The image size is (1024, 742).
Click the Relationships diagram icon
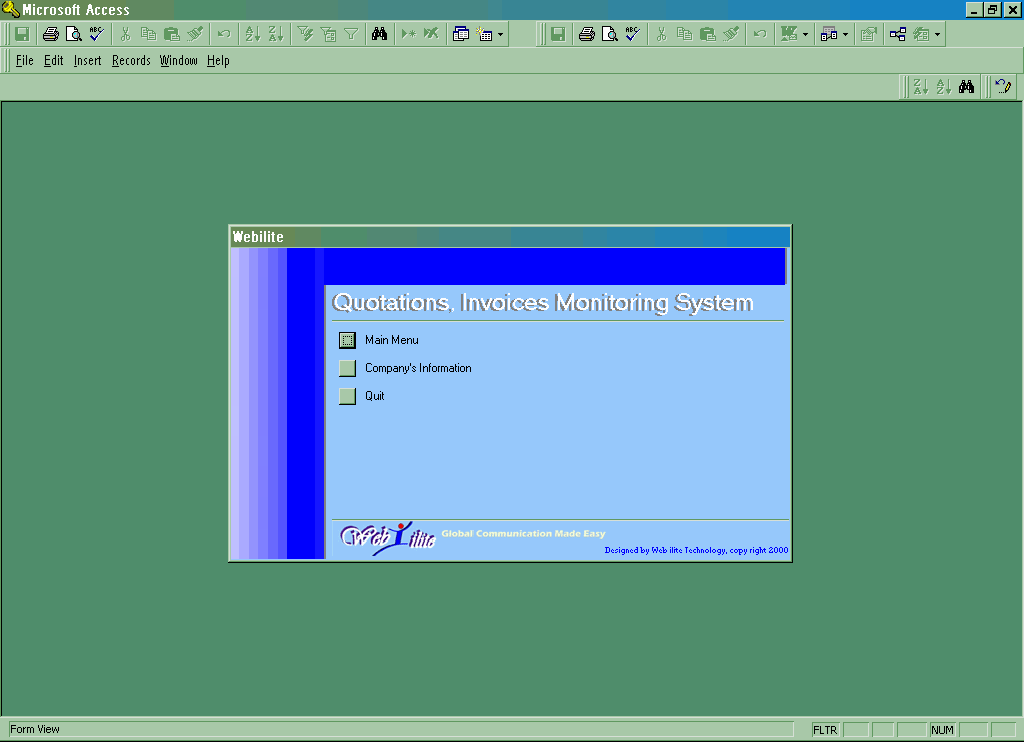click(x=898, y=34)
